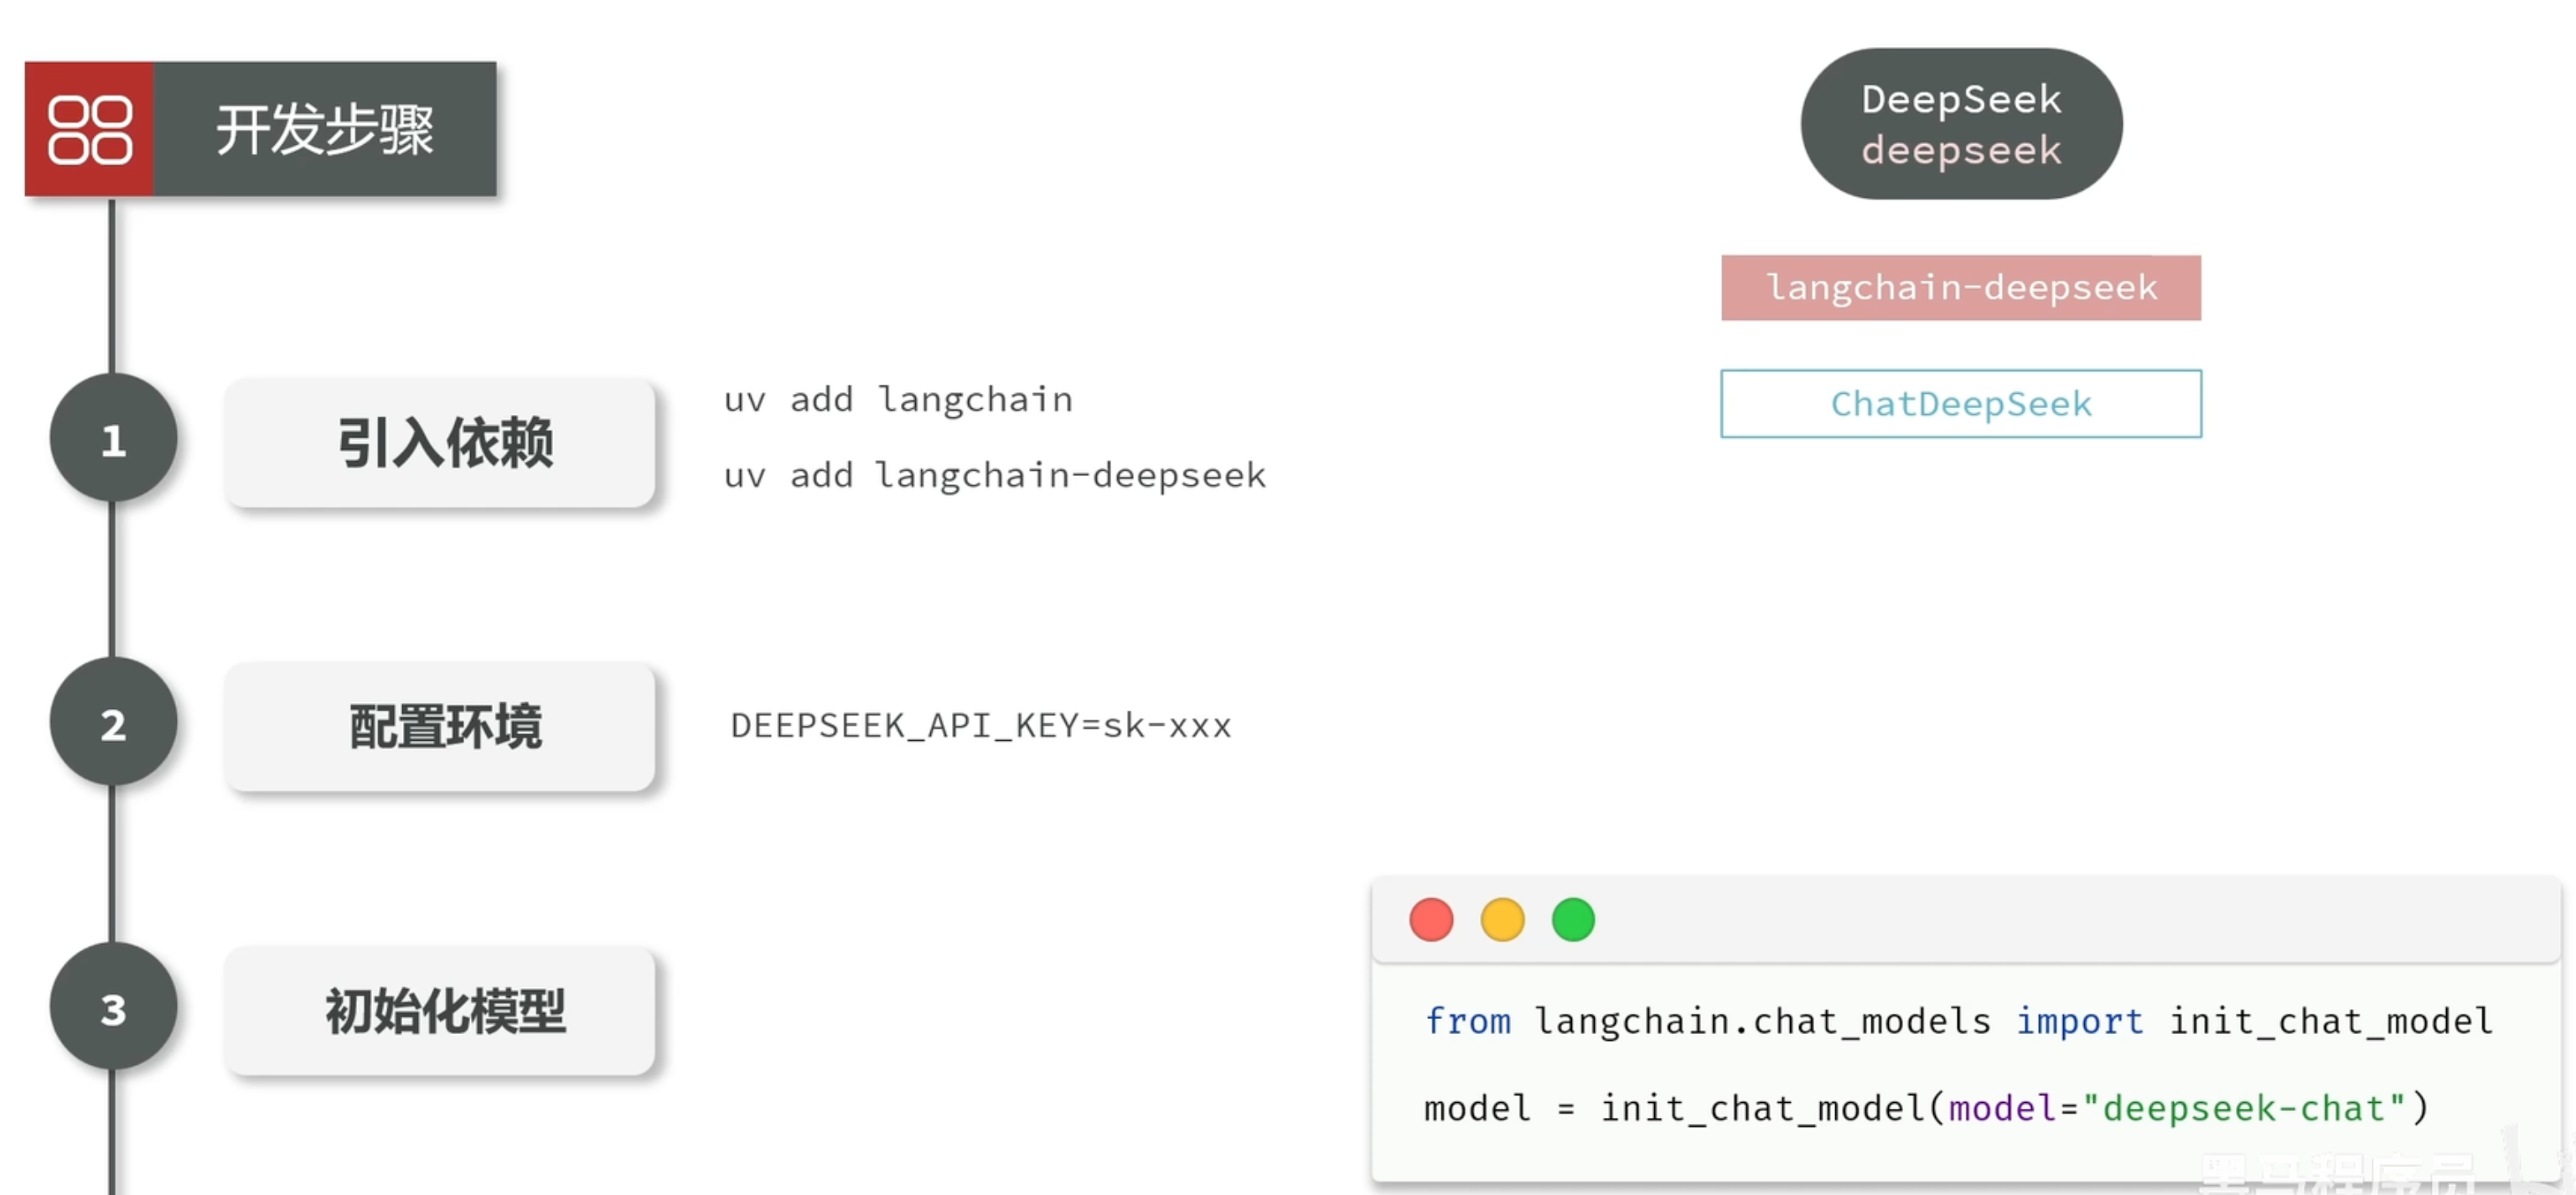Click the dark DeepSeek provider pill
This screenshot has width=2576, height=1195.
pos(1961,124)
